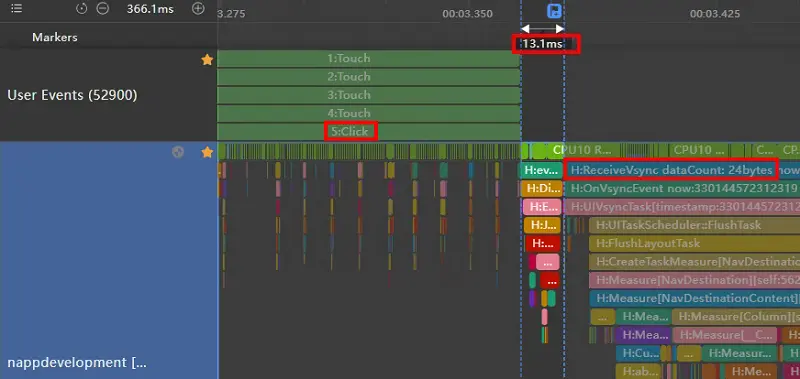Select the H:E... pink slice
The height and width of the screenshot is (379, 800).
pos(542,207)
